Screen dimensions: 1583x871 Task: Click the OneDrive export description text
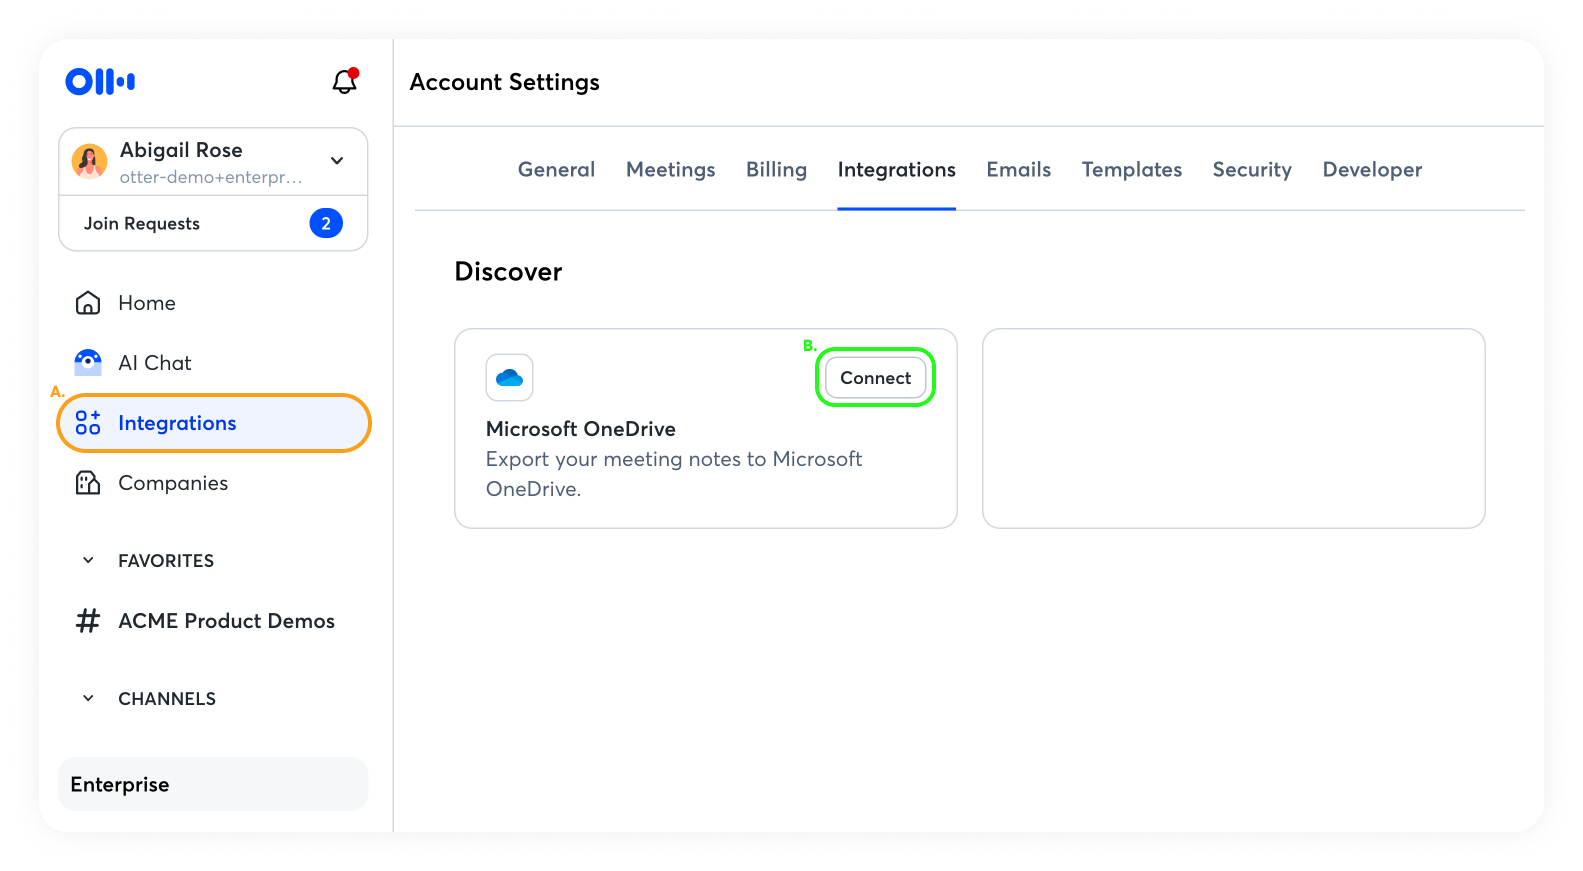coord(674,474)
